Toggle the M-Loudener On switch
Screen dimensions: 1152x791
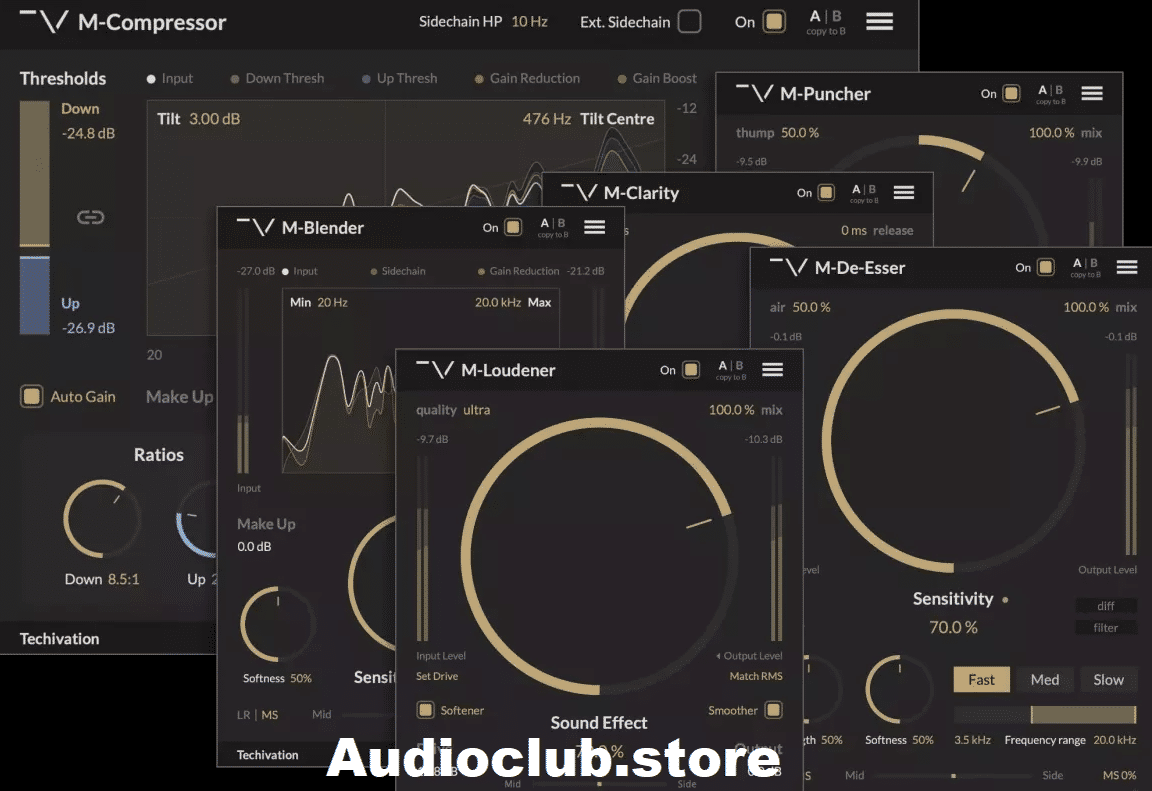pyautogui.click(x=691, y=369)
